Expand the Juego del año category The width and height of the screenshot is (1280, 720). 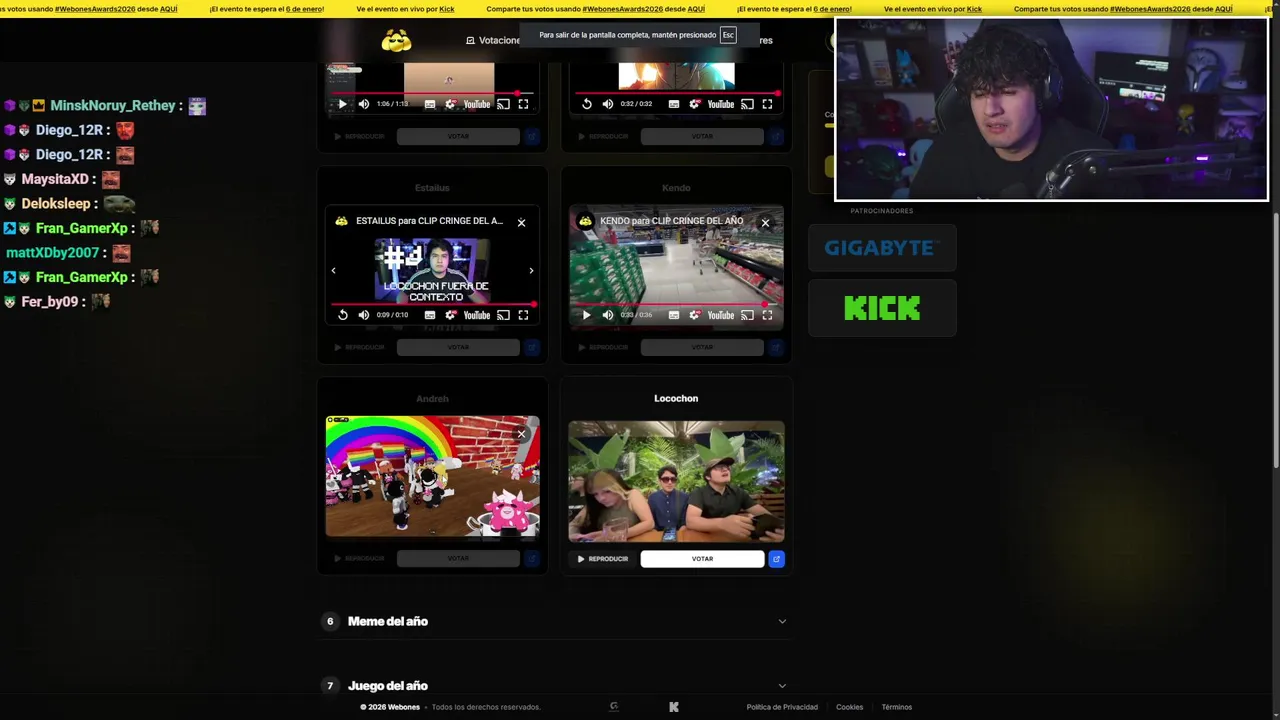tap(556, 685)
